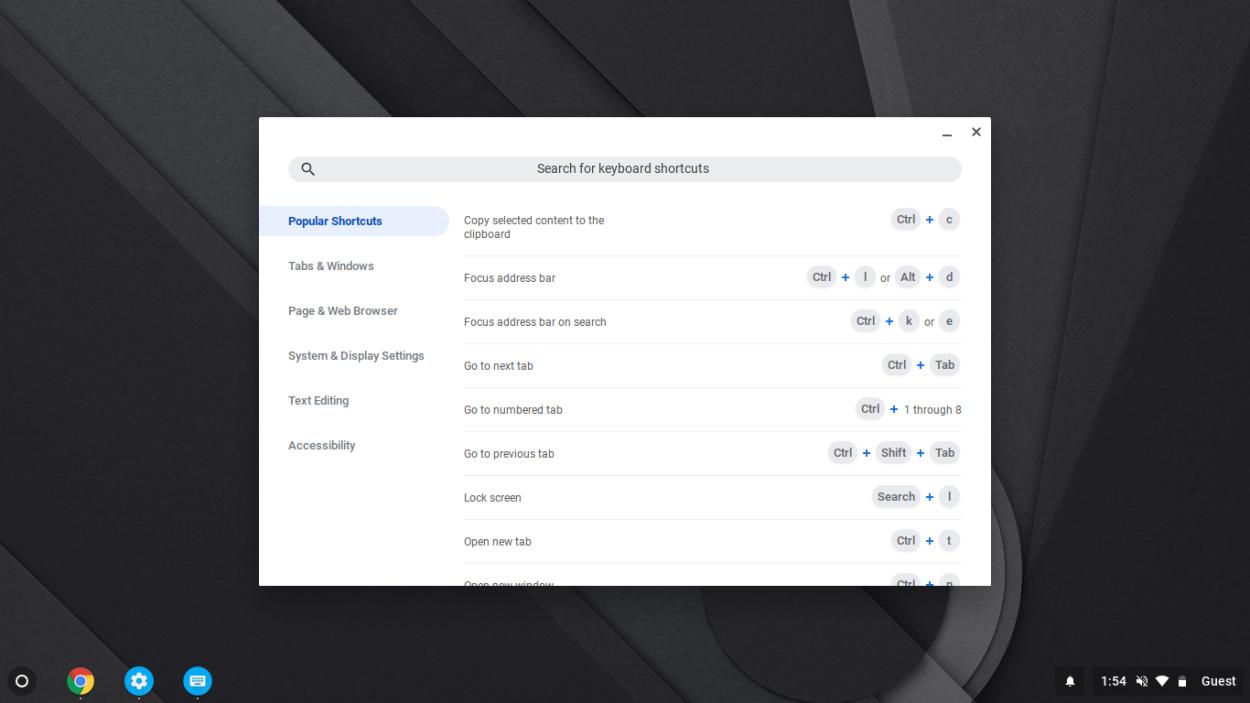View the Accessibility shortcuts category

[x=322, y=446]
